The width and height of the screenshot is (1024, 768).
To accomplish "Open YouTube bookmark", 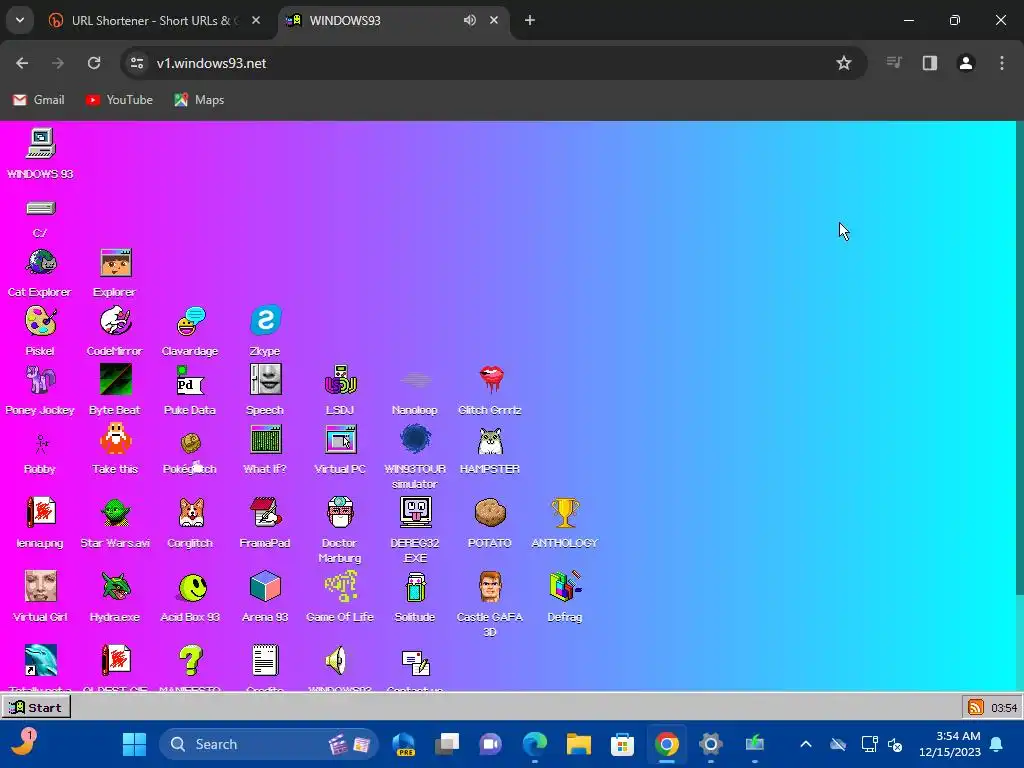I will [120, 100].
